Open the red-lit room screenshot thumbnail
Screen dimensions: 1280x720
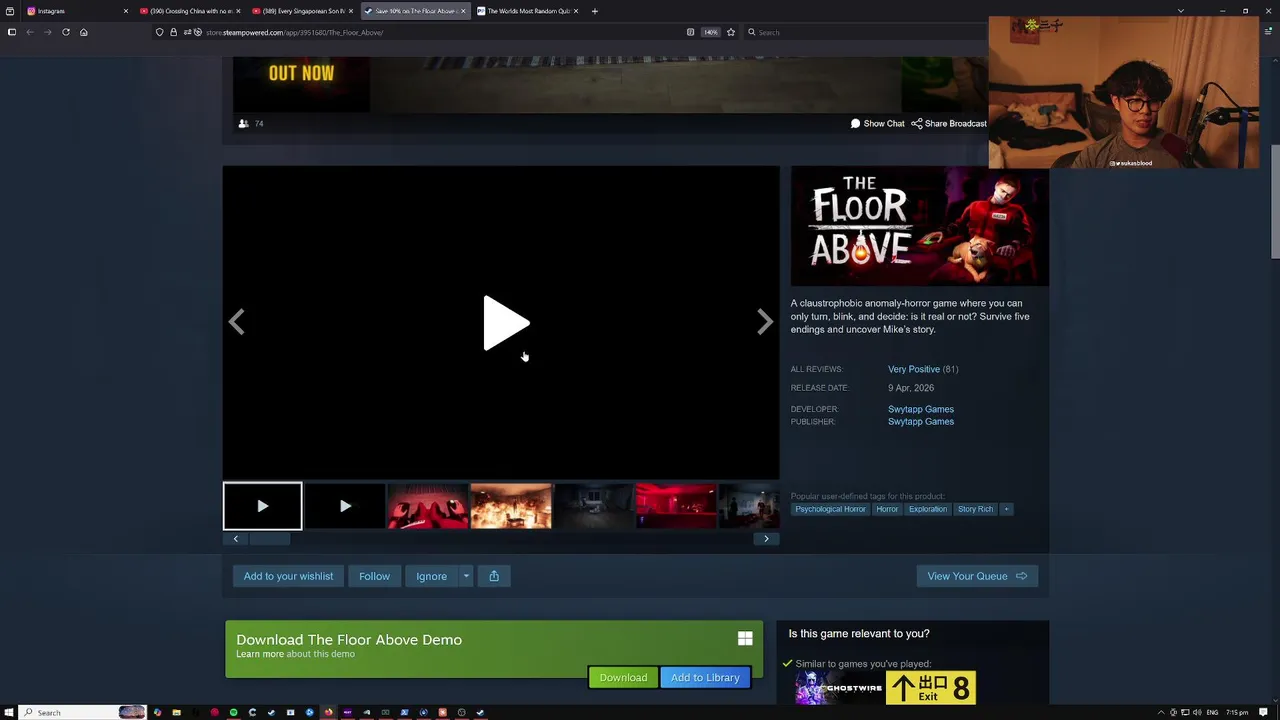pos(676,506)
